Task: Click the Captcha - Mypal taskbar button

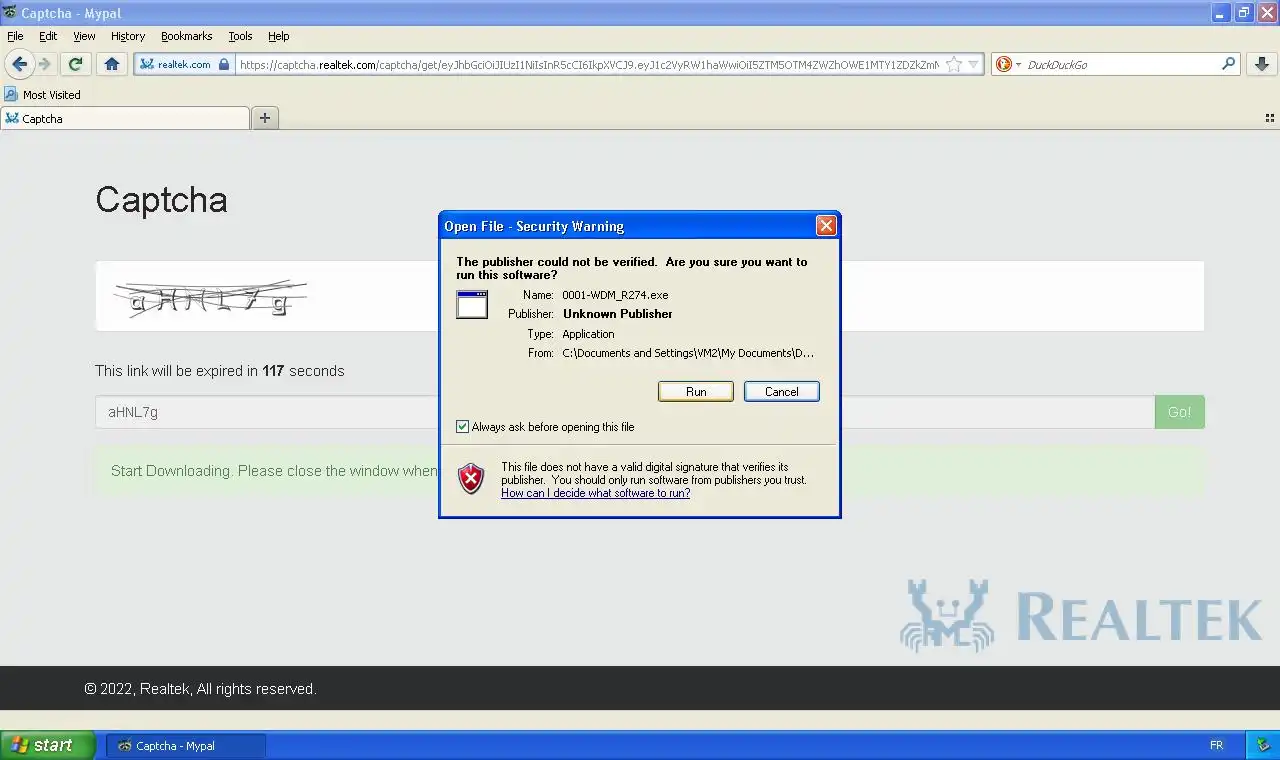Action: tap(186, 746)
